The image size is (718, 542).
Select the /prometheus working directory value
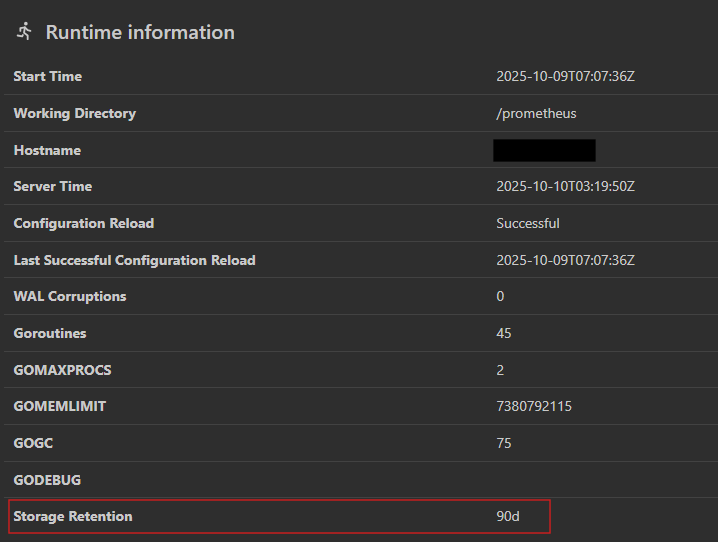coord(536,114)
